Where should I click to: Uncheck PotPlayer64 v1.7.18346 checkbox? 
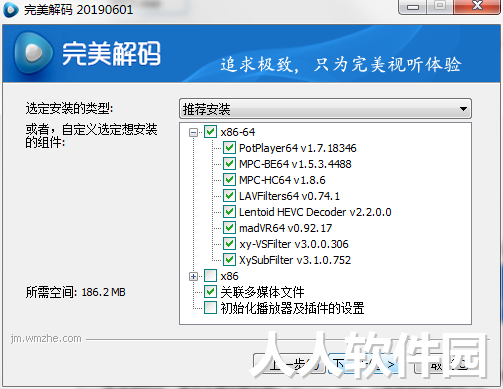(229, 148)
